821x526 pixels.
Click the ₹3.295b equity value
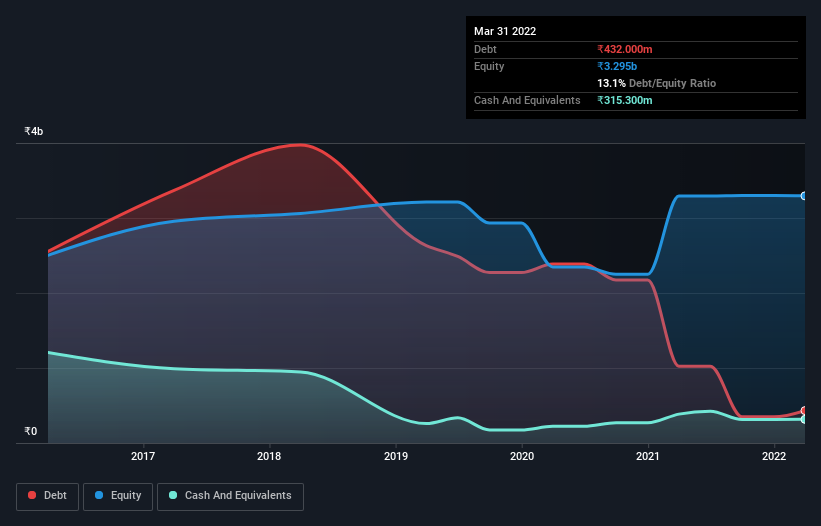pos(617,66)
